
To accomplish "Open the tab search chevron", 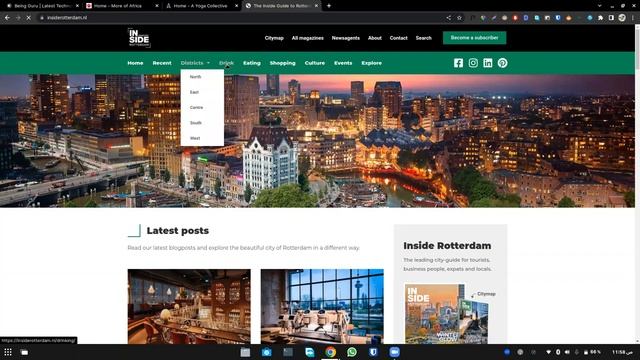I will pyautogui.click(x=599, y=6).
